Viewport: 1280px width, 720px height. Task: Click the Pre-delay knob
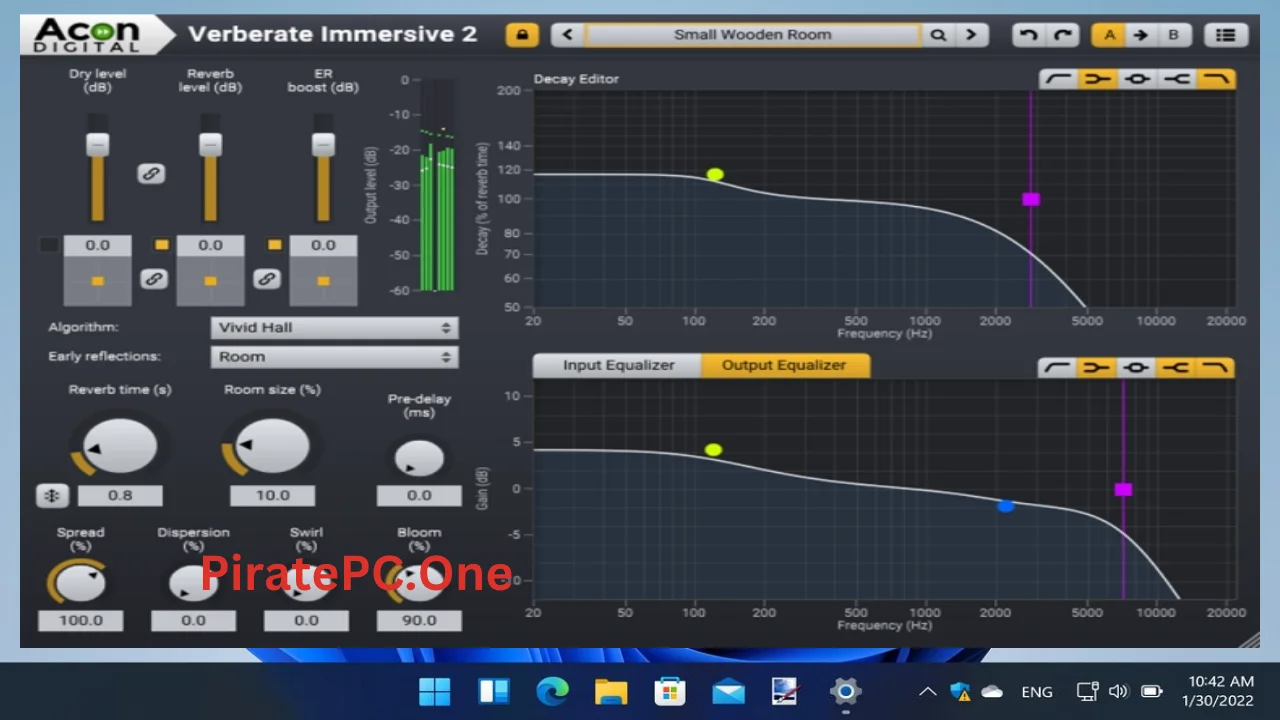(x=419, y=459)
